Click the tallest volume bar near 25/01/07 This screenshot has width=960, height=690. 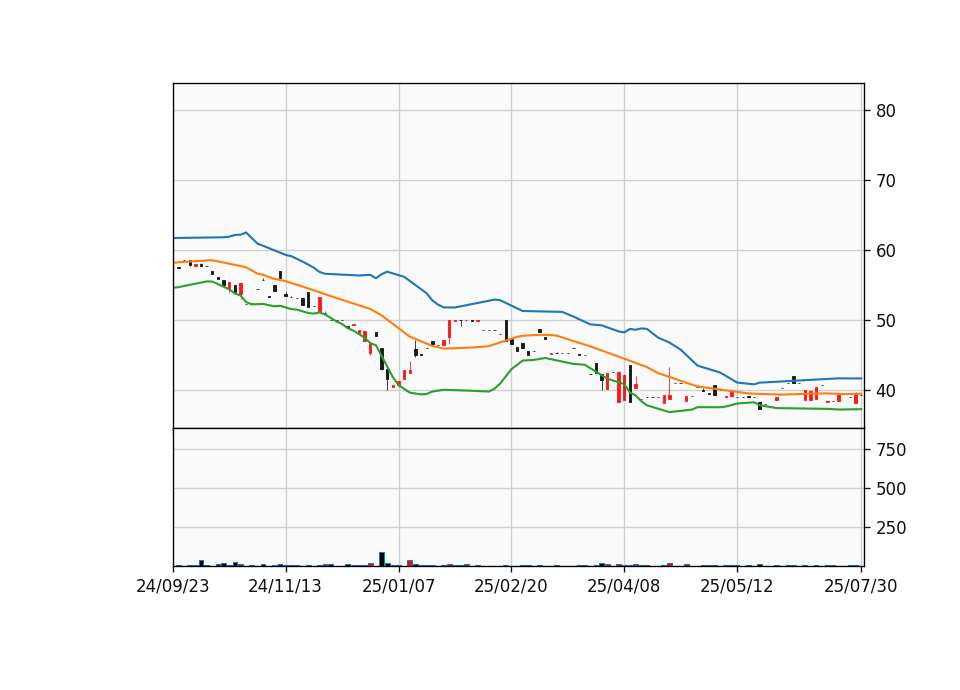pyautogui.click(x=382, y=559)
